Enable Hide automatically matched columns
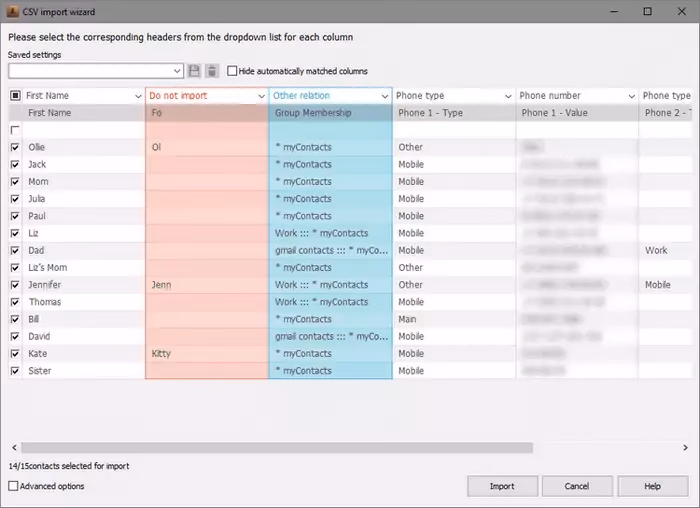Screen dimensions: 700x508 click(232, 71)
